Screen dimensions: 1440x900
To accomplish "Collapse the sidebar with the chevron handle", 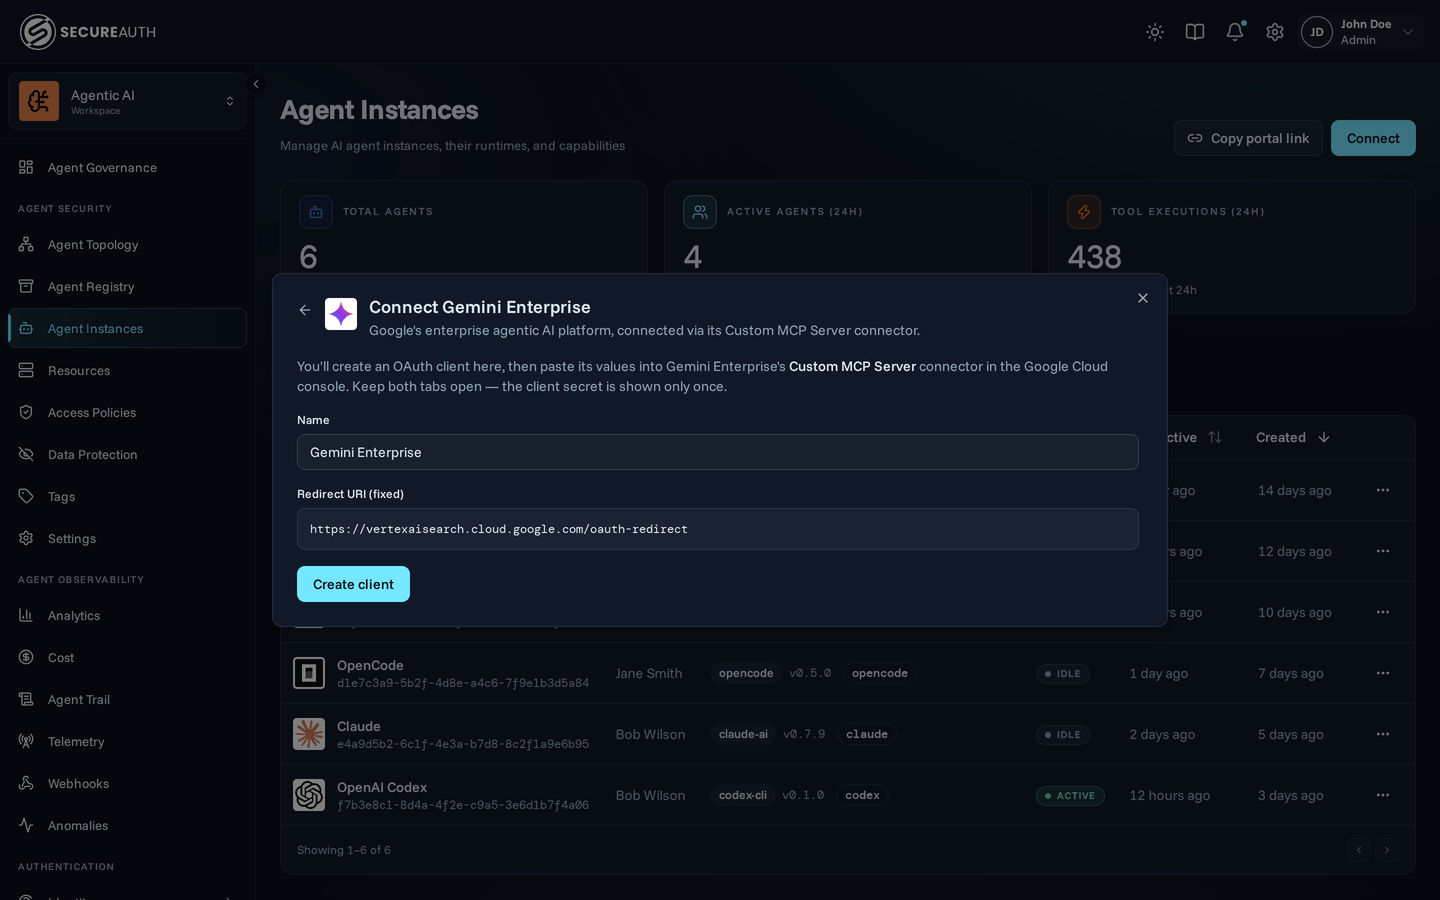I will pyautogui.click(x=256, y=84).
